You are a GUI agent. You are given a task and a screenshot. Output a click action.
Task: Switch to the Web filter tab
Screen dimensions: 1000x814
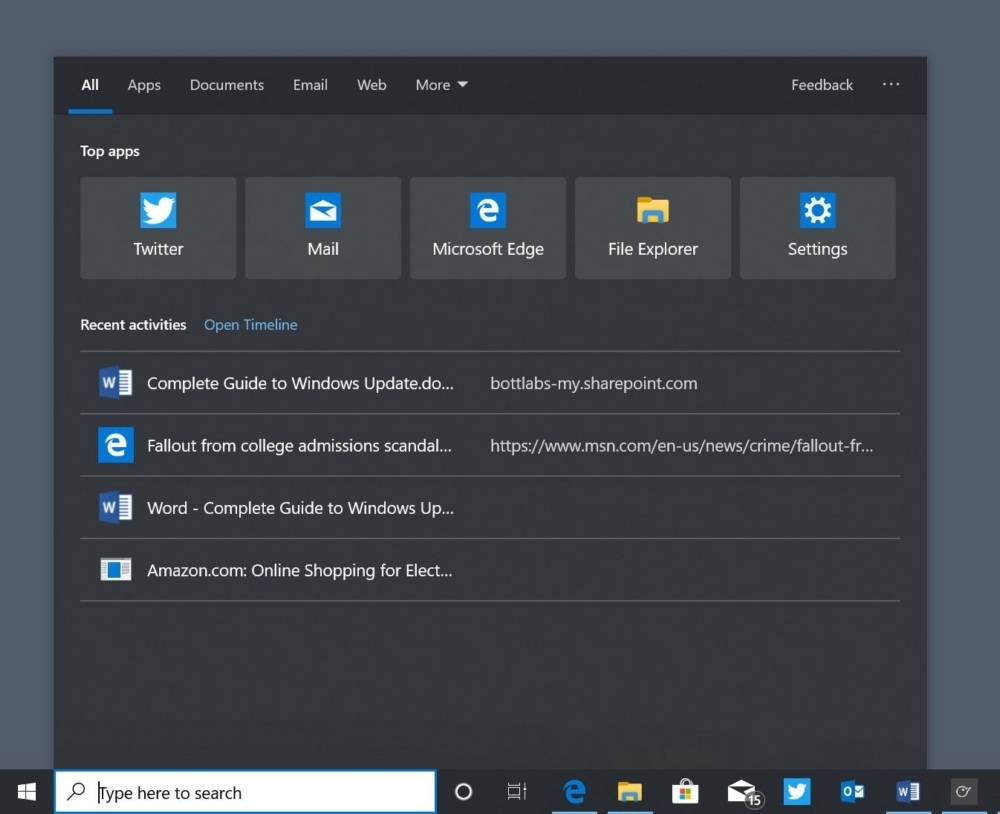point(371,85)
